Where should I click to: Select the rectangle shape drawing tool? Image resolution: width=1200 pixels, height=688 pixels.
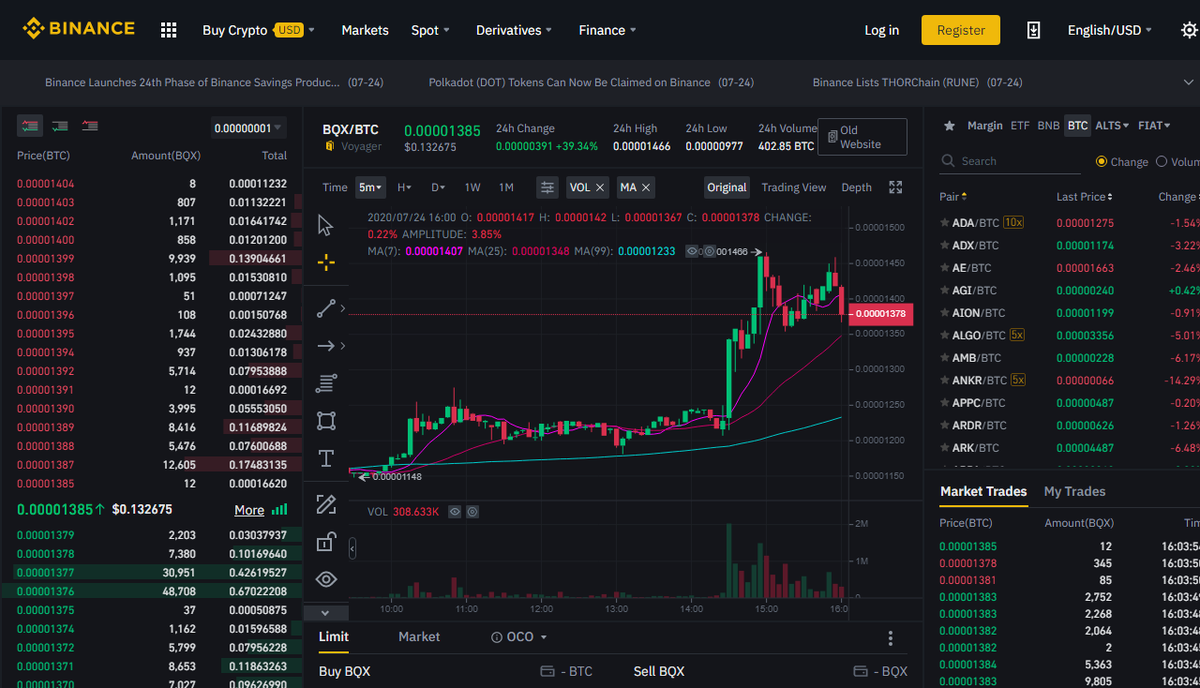click(x=326, y=420)
